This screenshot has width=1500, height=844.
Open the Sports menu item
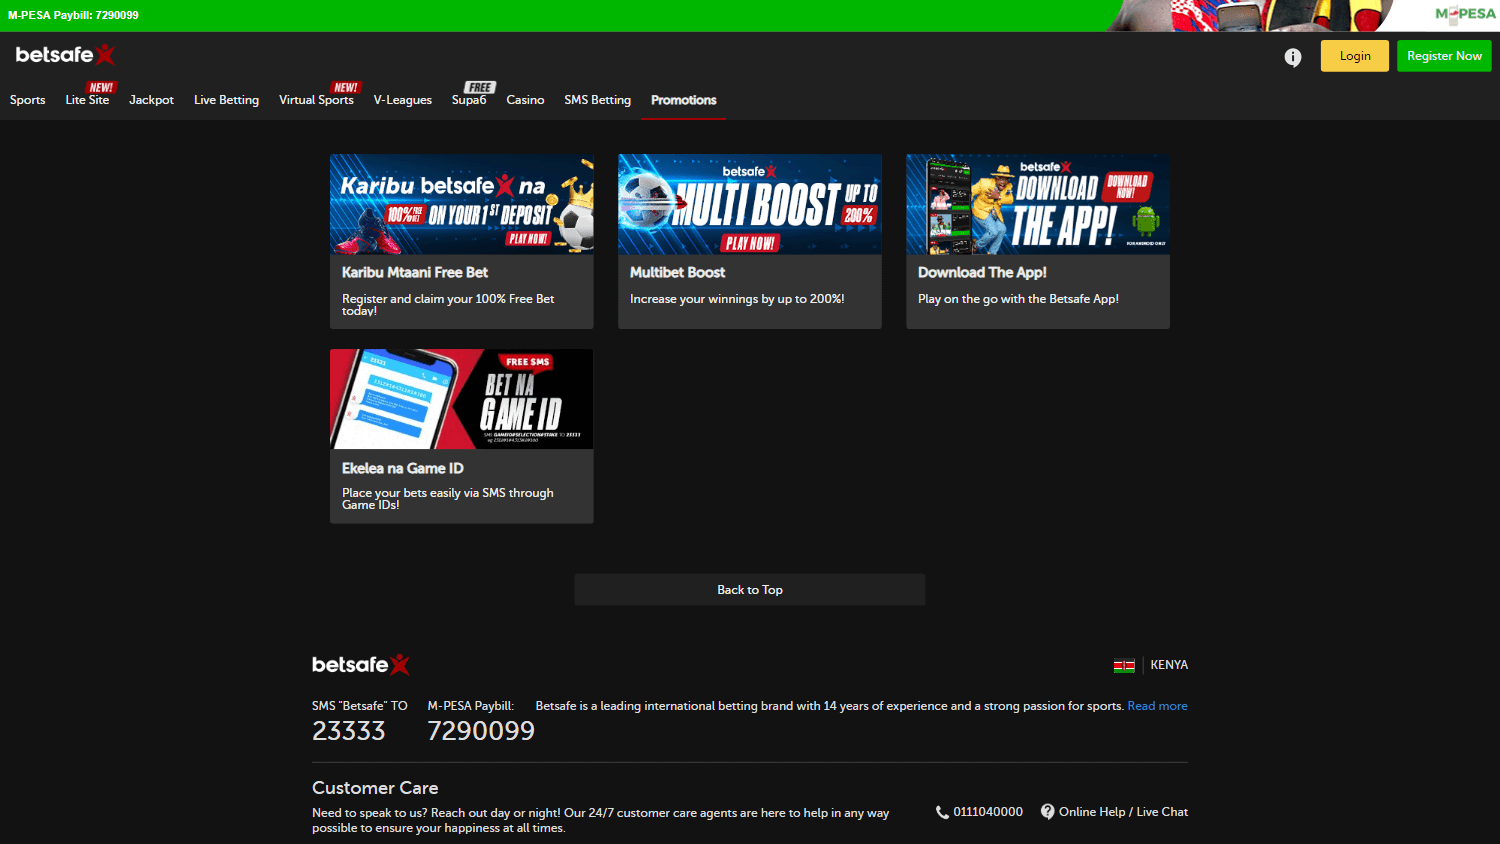[28, 100]
